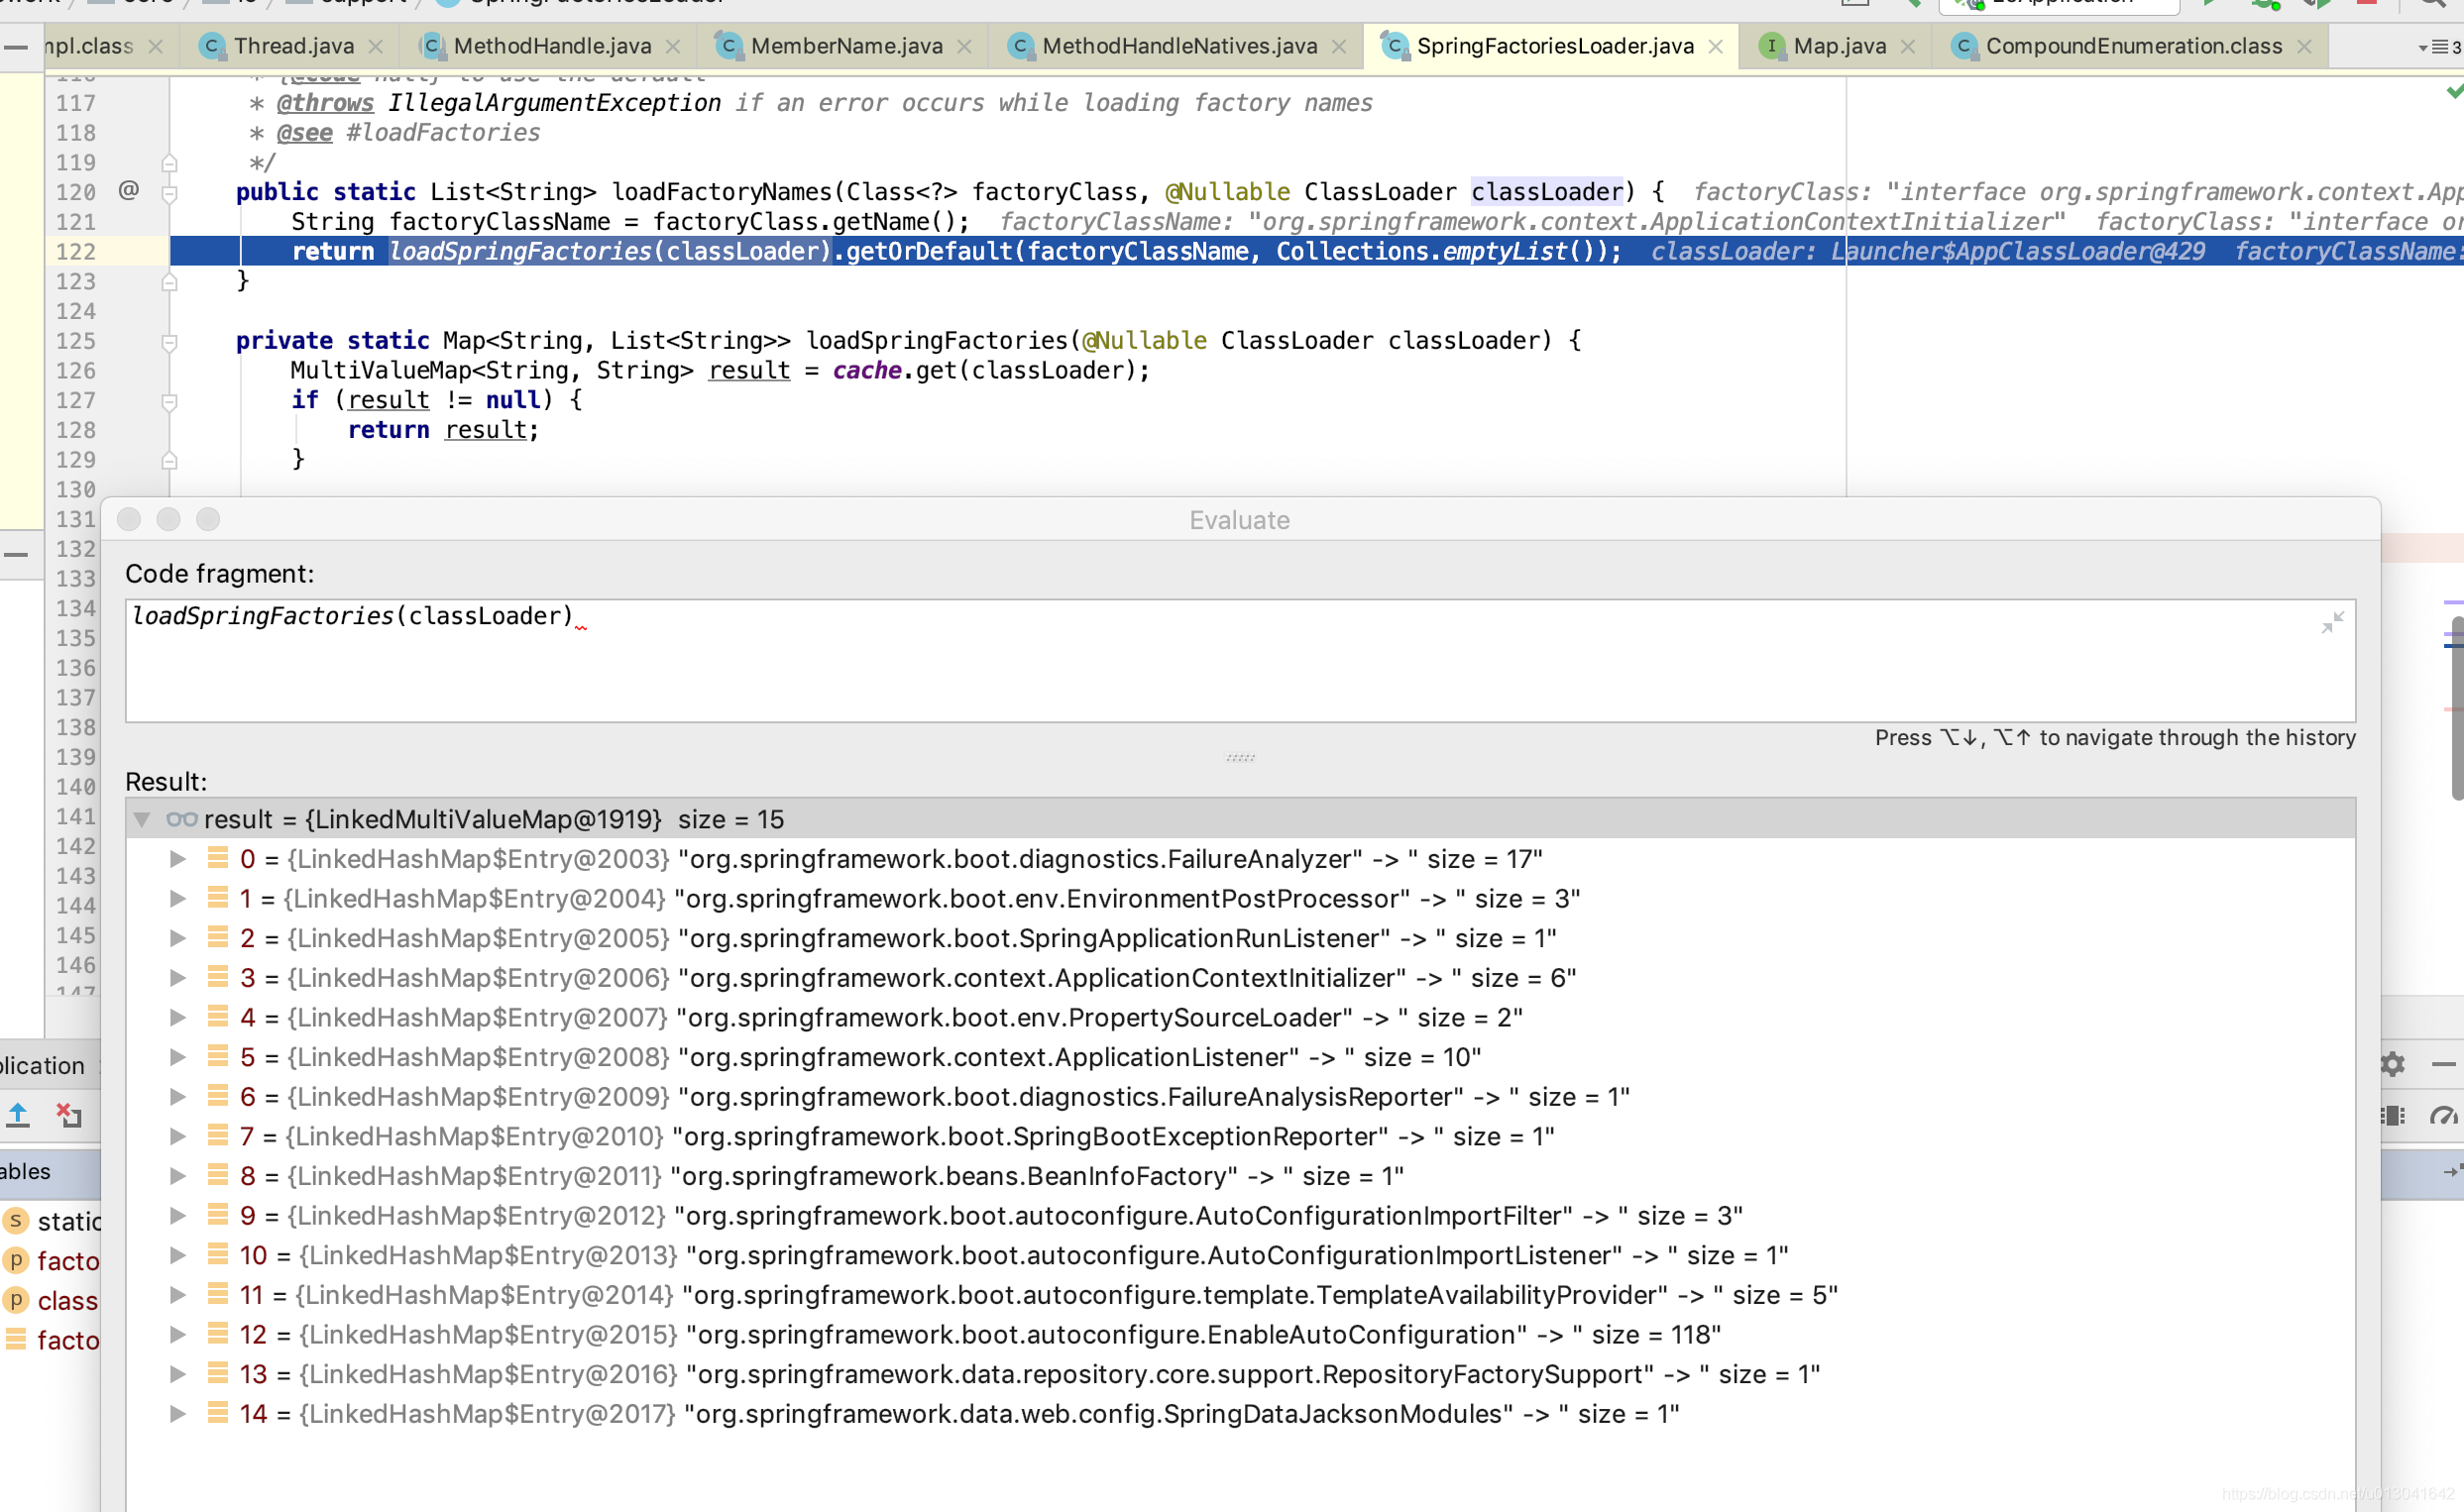The height and width of the screenshot is (1512, 2464).
Task: Fold the javadoc end marker at line 119
Action: click(x=169, y=163)
